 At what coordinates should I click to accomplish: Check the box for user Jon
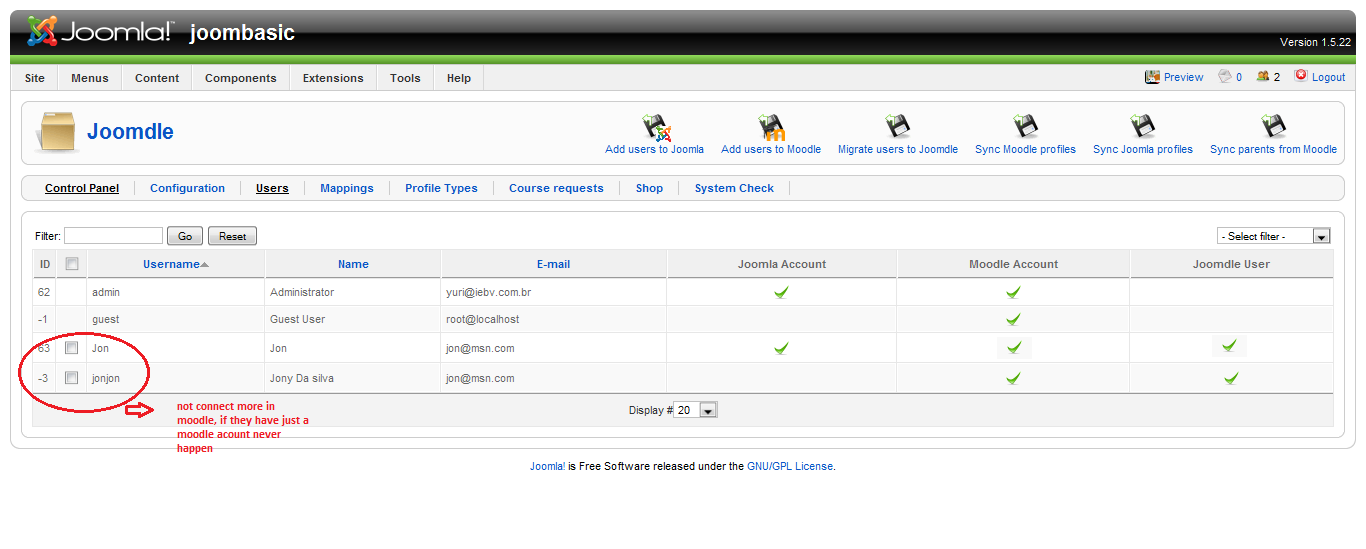tap(71, 348)
